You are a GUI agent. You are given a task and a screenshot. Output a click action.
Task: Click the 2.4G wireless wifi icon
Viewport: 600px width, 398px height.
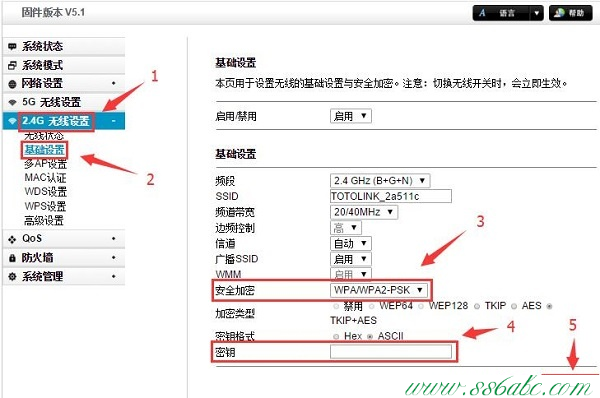(12, 121)
